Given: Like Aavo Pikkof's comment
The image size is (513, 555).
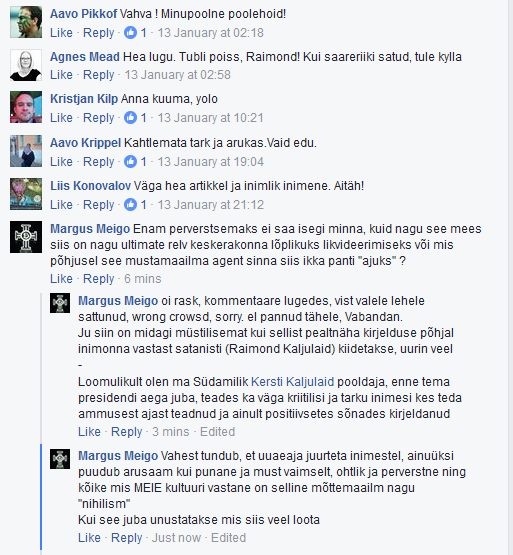Looking at the screenshot, I should [61, 33].
